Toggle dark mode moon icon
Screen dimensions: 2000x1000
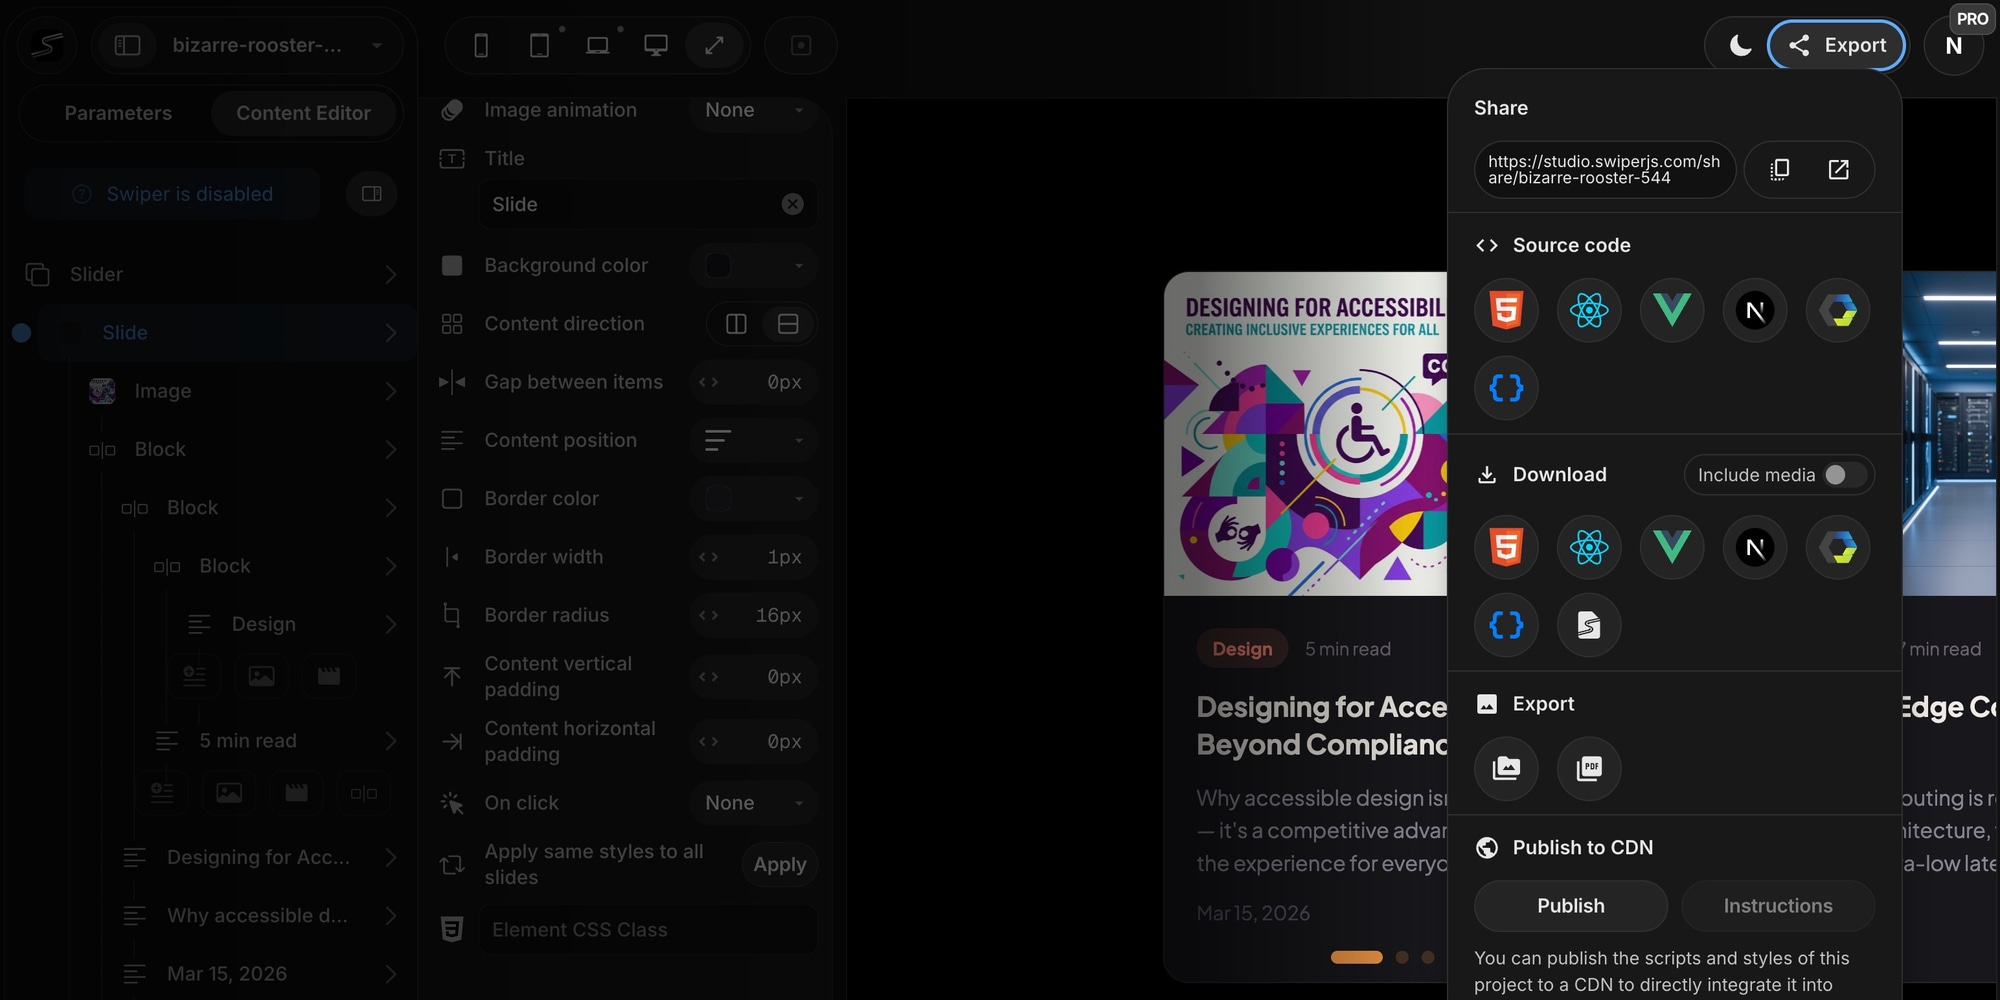point(1740,46)
